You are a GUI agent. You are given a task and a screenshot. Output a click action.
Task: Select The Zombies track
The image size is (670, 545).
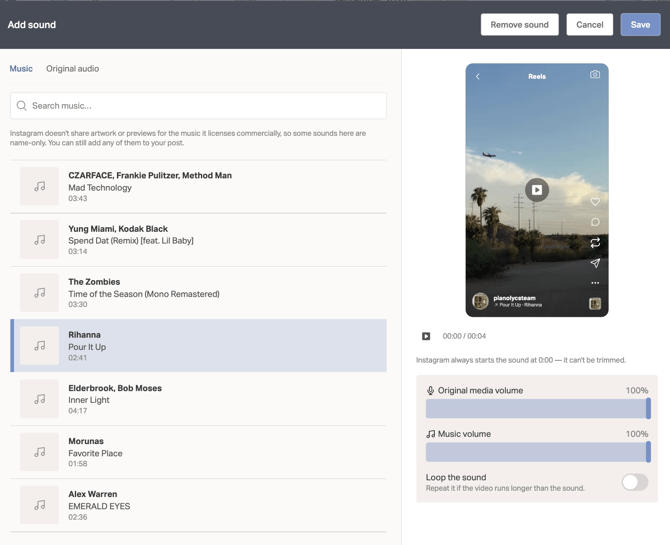pos(198,293)
